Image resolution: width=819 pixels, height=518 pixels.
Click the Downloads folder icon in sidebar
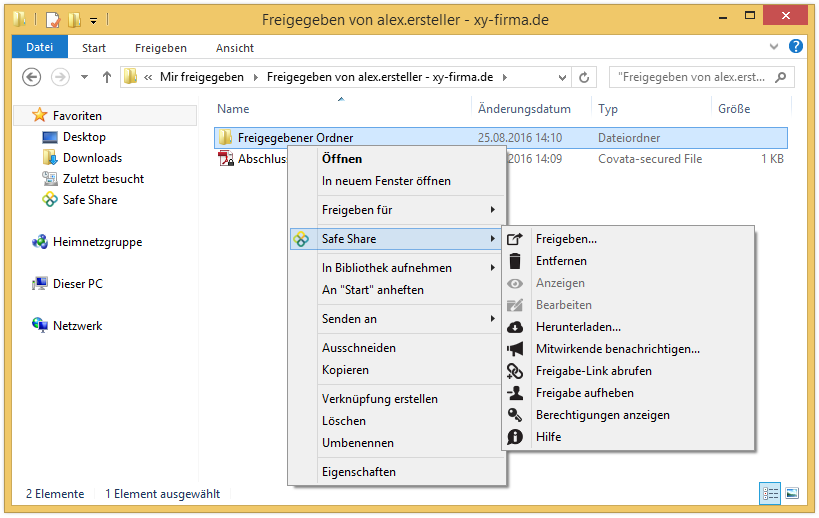[50, 158]
